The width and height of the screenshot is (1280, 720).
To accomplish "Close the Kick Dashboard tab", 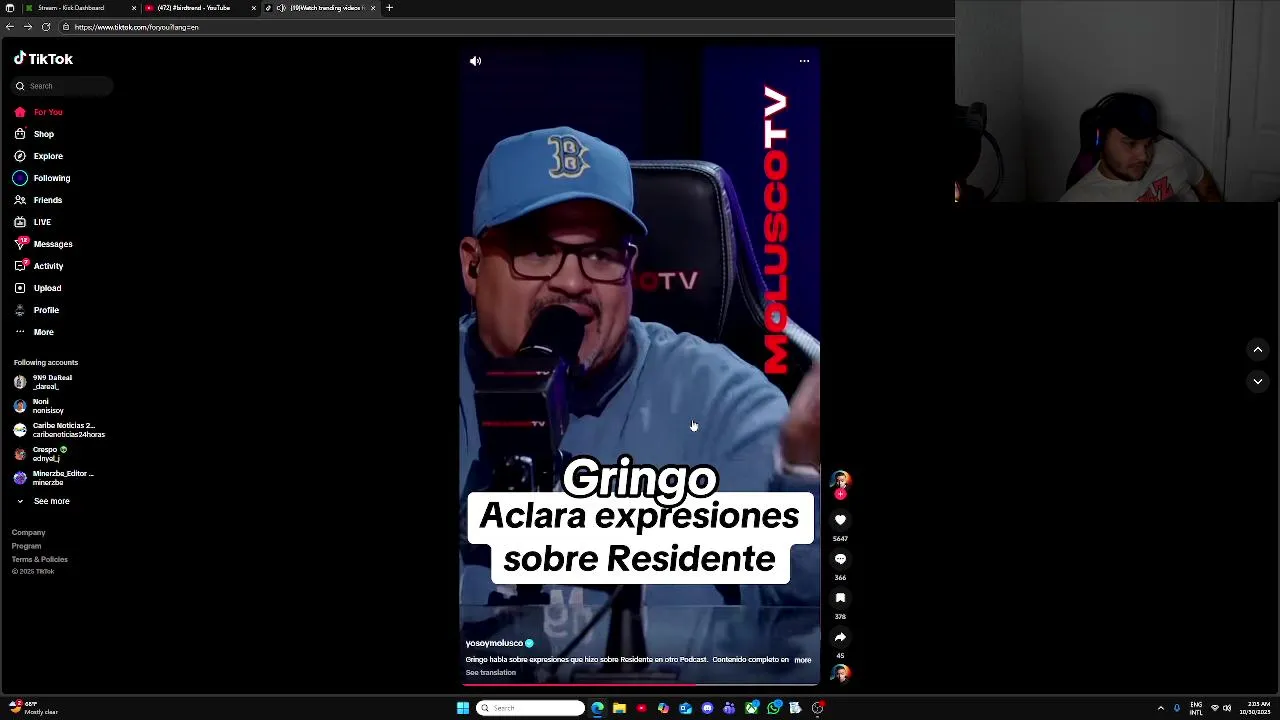I will click(x=134, y=8).
